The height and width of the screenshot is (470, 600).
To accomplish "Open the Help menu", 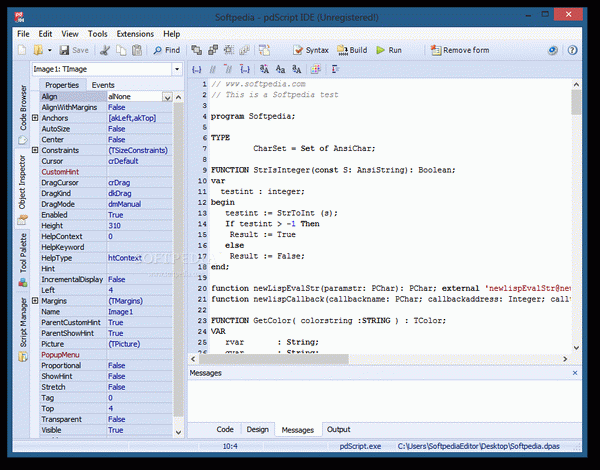I will tap(171, 34).
